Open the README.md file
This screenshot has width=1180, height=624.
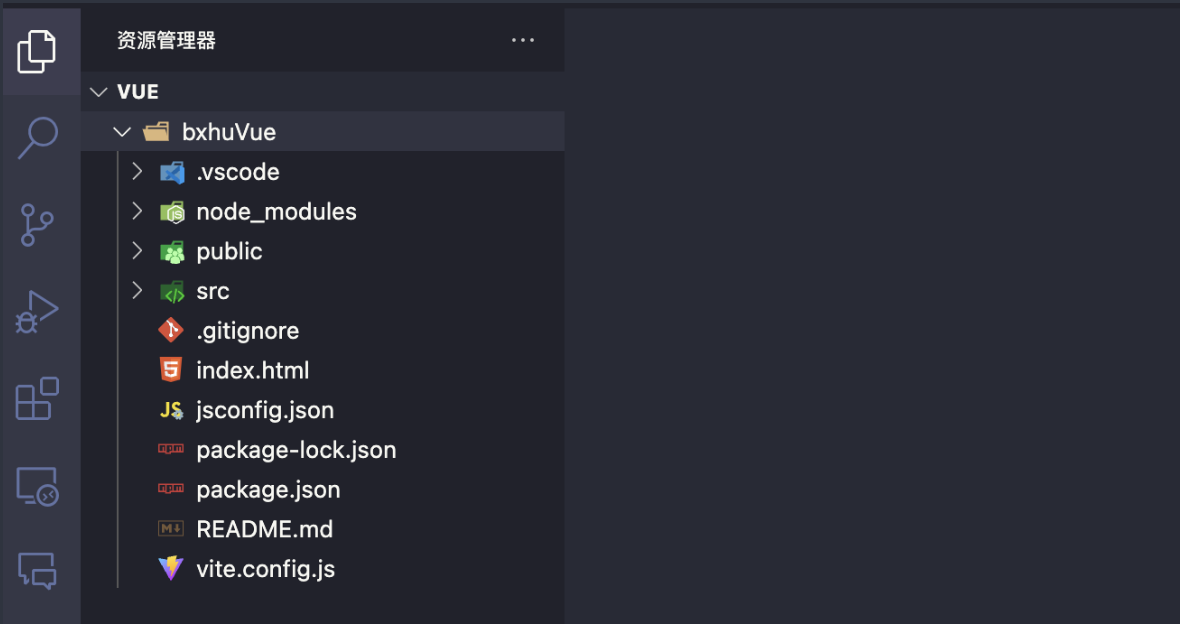[264, 529]
